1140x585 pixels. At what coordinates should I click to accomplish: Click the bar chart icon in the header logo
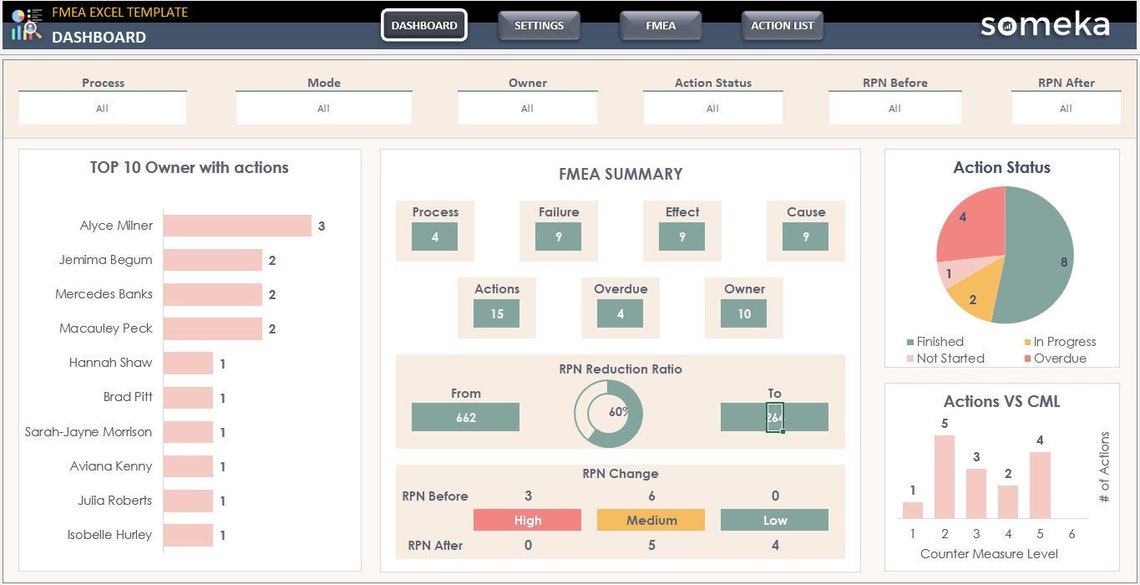click(x=17, y=33)
